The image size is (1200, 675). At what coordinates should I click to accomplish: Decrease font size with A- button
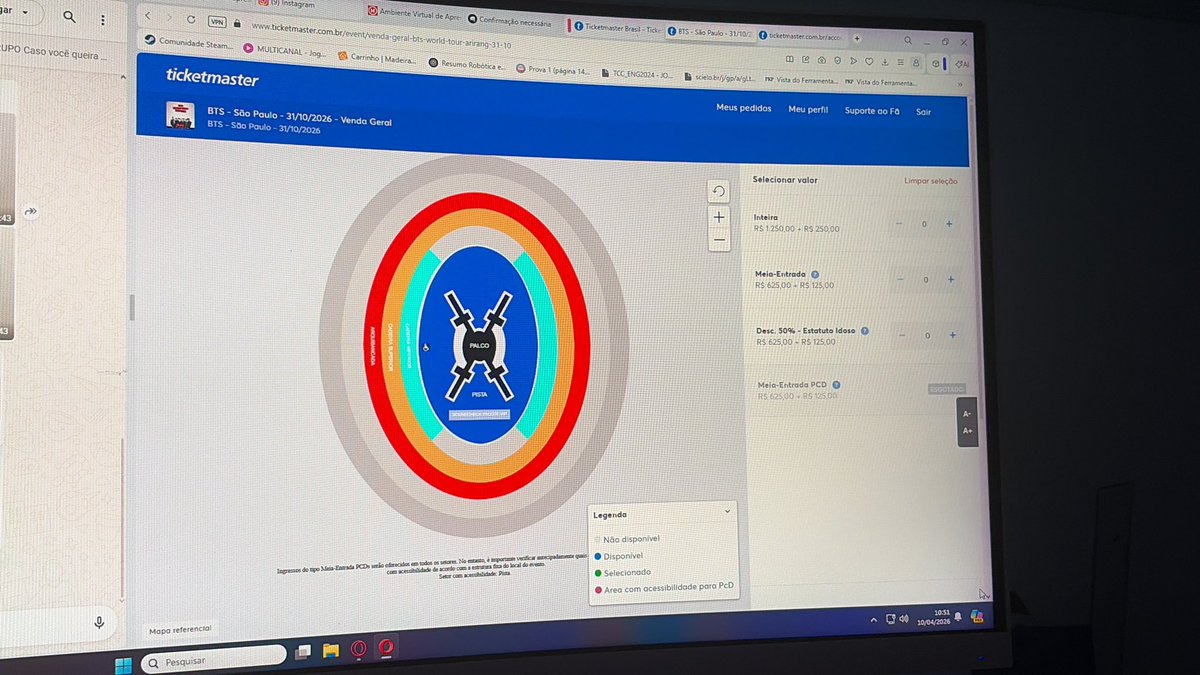(x=966, y=413)
